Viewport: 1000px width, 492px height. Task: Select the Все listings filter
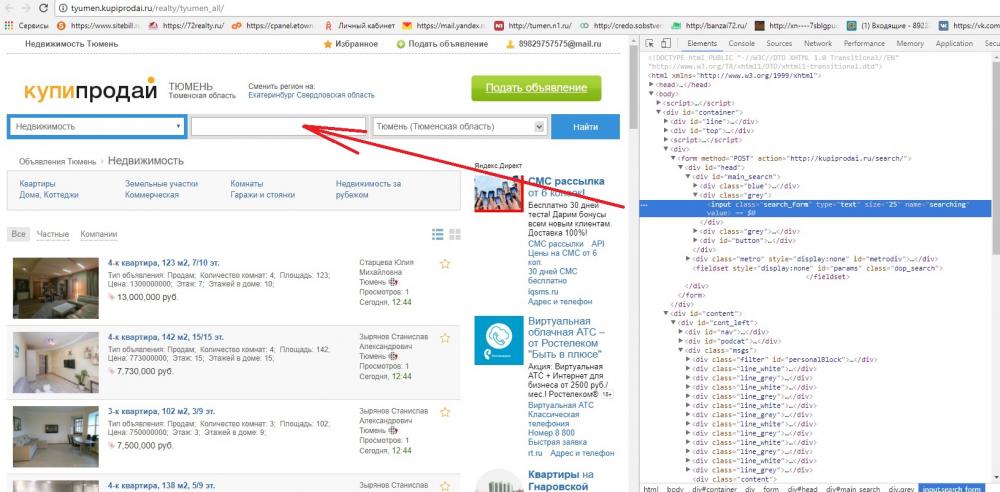click(18, 234)
